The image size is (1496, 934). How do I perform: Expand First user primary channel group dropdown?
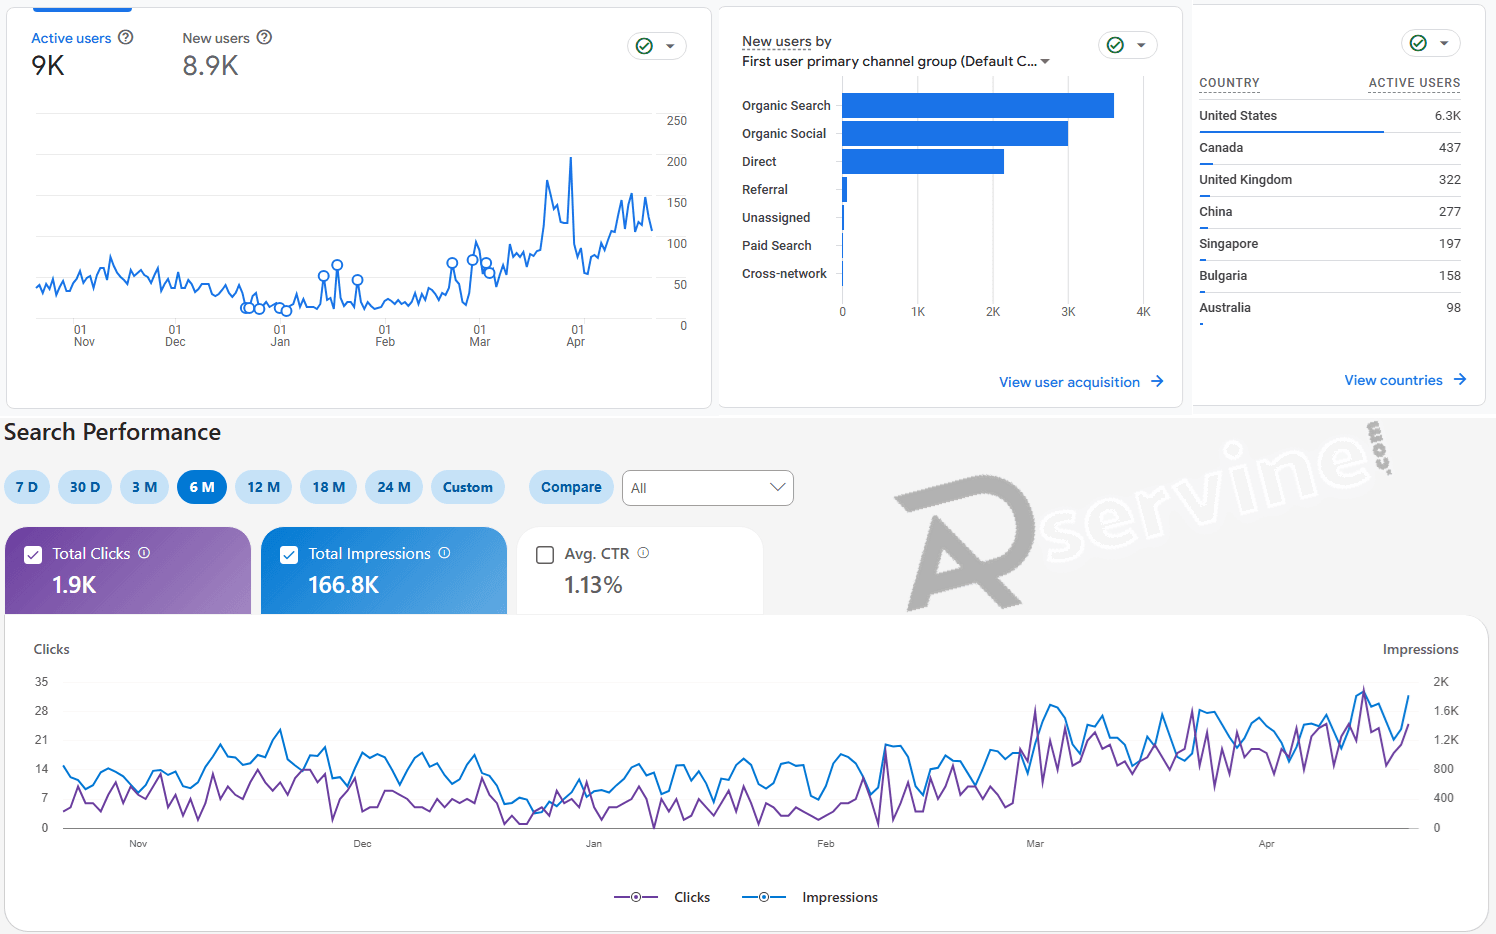pyautogui.click(x=1045, y=62)
